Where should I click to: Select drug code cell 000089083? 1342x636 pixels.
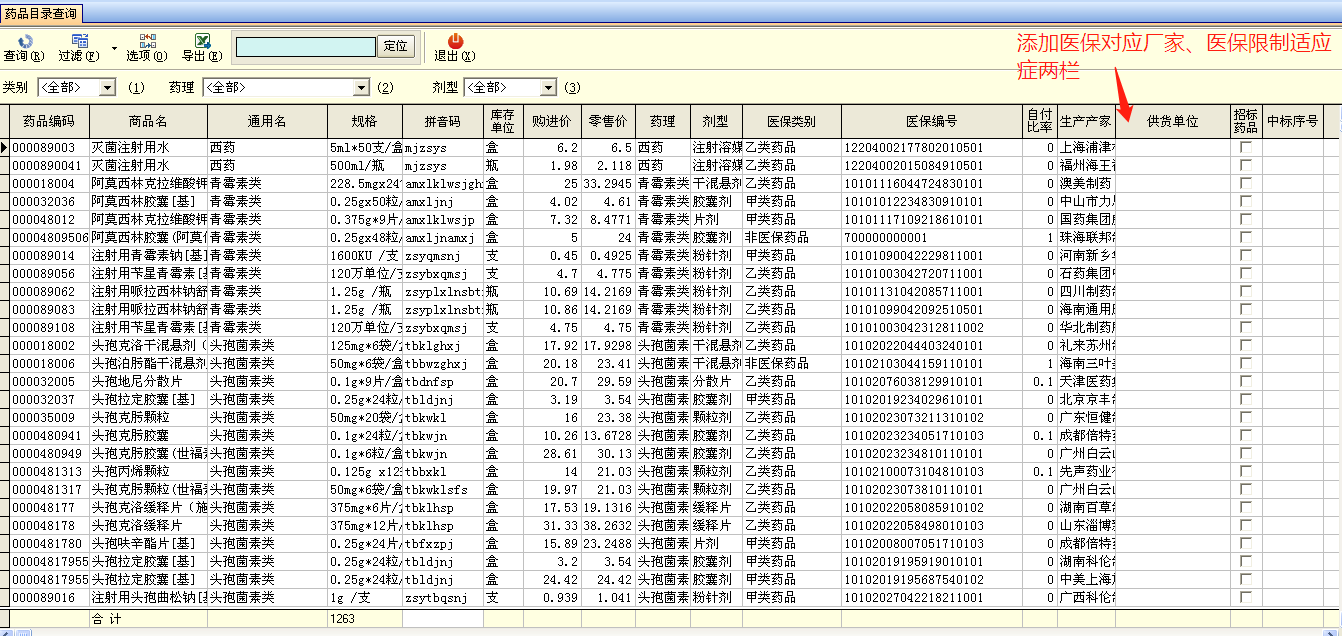click(x=49, y=309)
